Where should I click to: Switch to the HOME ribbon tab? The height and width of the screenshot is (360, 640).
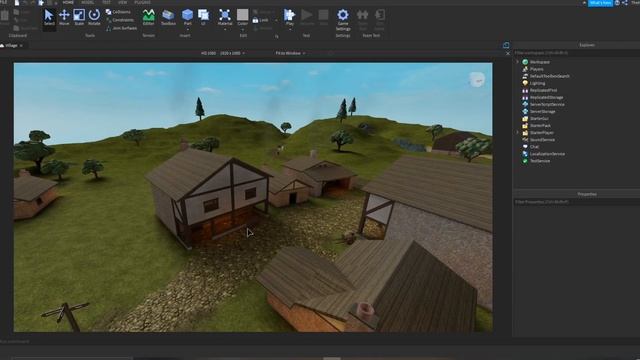click(68, 2)
